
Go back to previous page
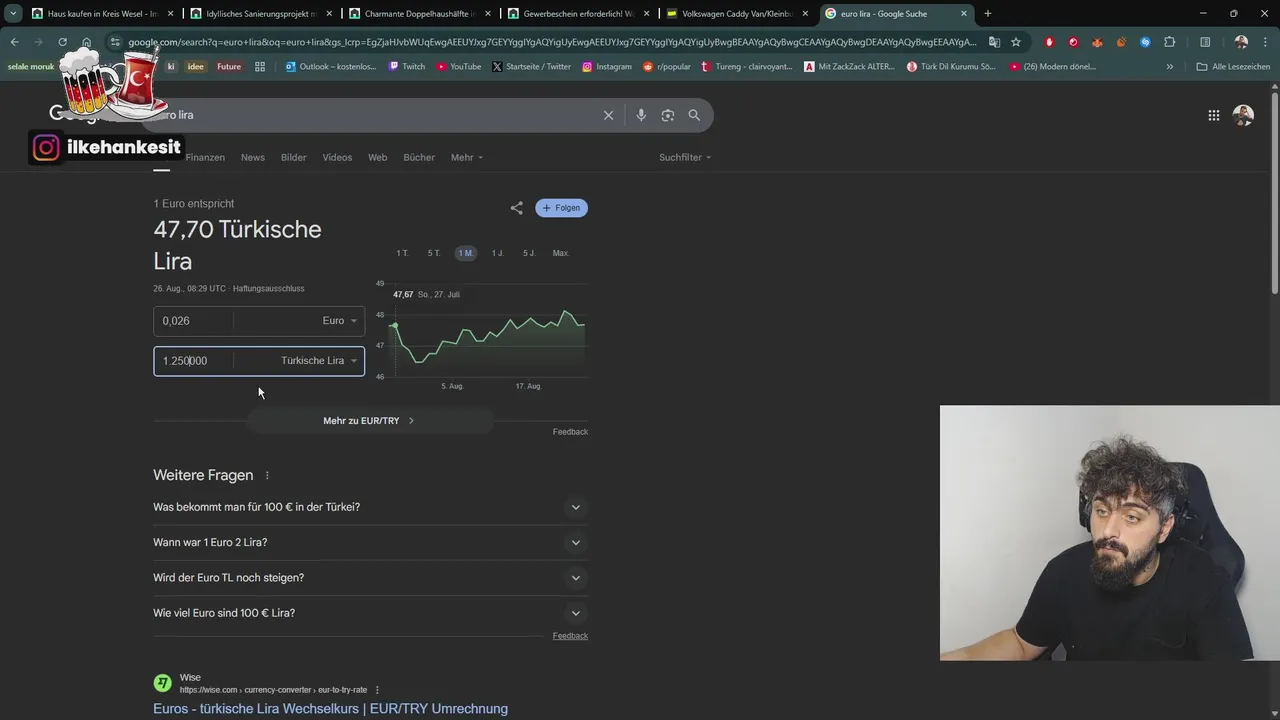(x=14, y=42)
